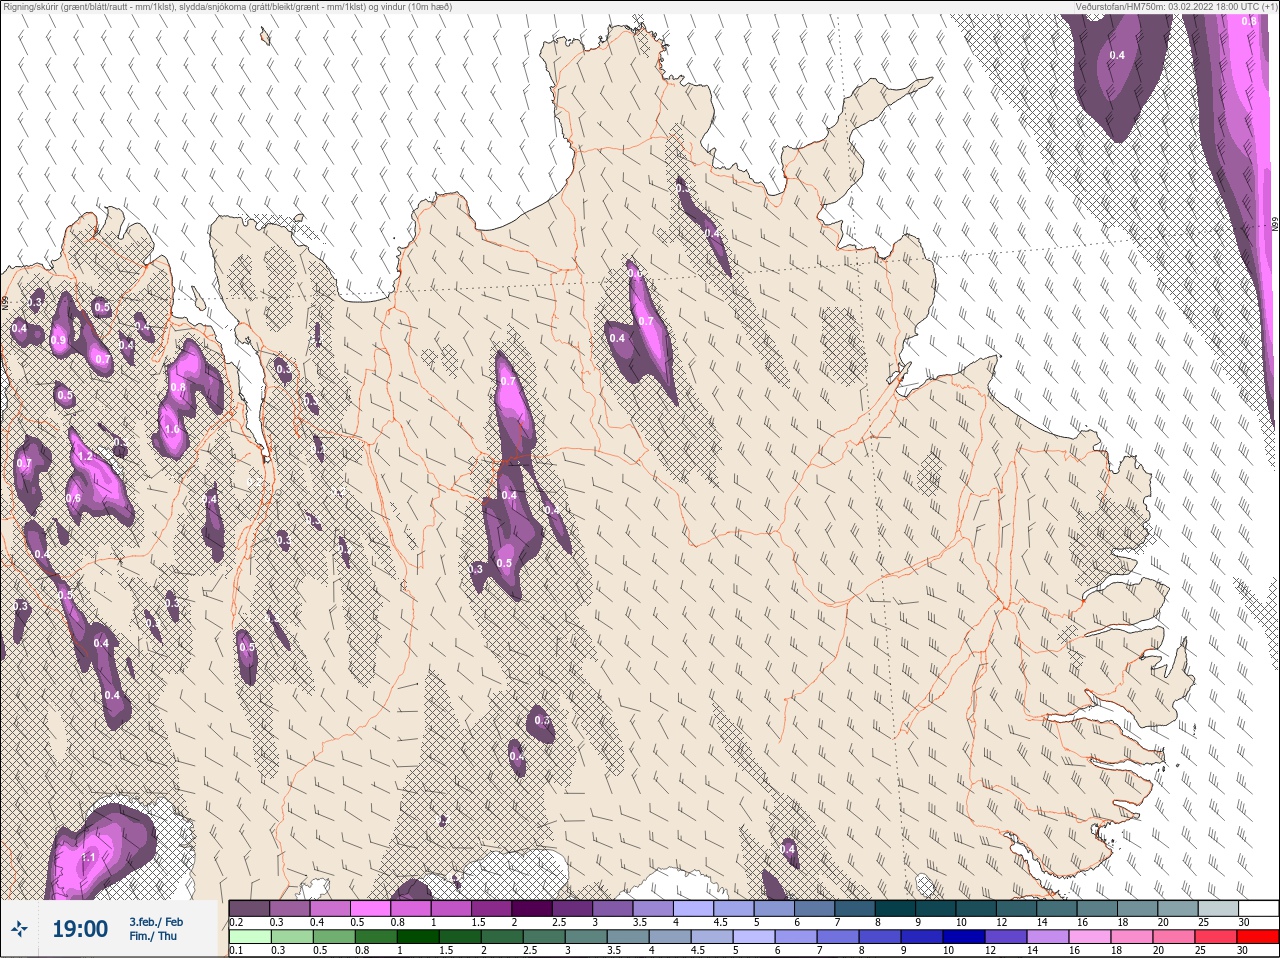The height and width of the screenshot is (958, 1280).
Task: Pick lower legend swatch between 25 and 30
Action: [x=1216, y=937]
